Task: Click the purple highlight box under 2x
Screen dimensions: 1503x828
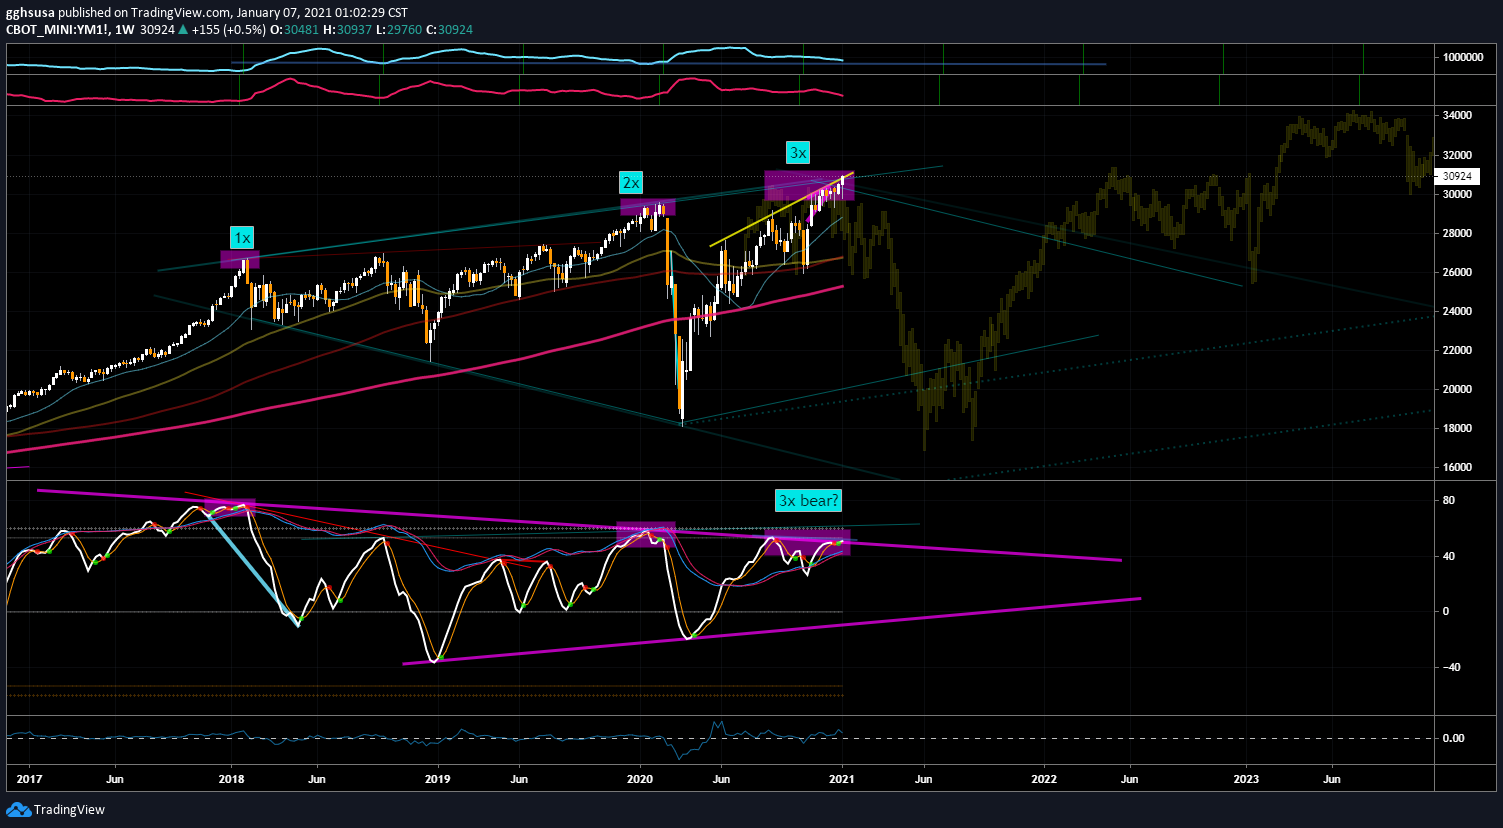Action: (648, 207)
